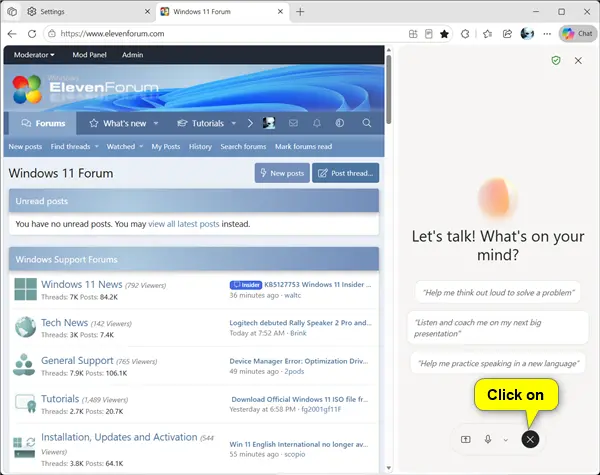Open the Windows 11 News forum
This screenshot has height=475, width=600.
(x=82, y=284)
